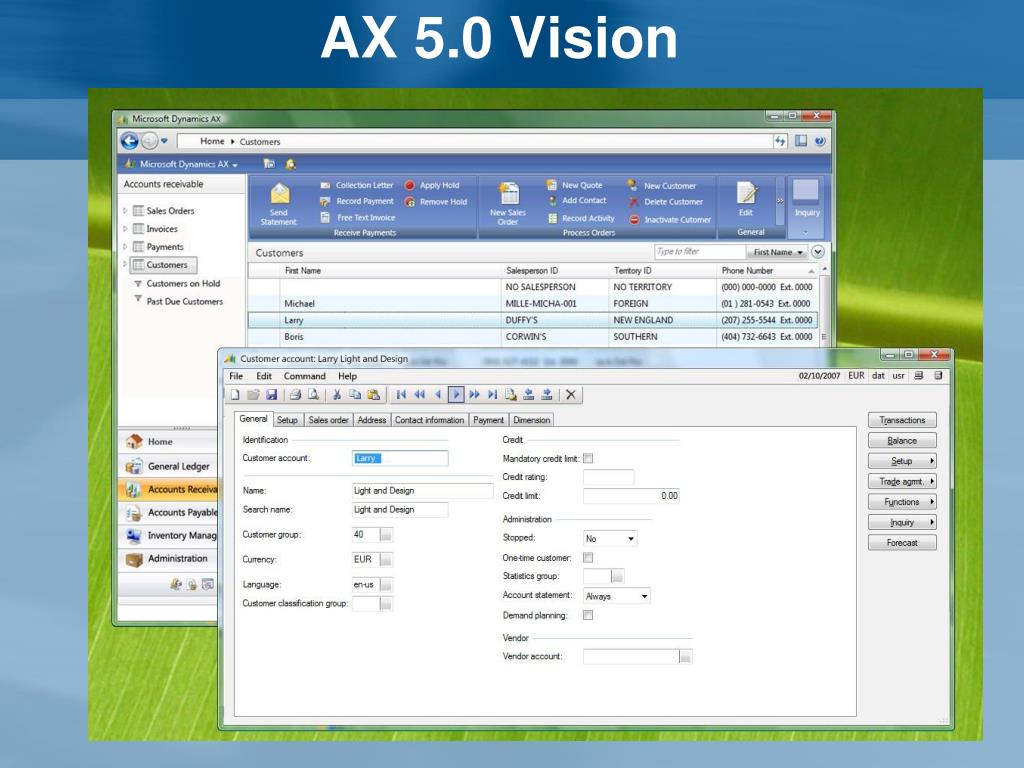Switch to the Dimension tab
The image size is (1024, 768).
click(x=532, y=420)
